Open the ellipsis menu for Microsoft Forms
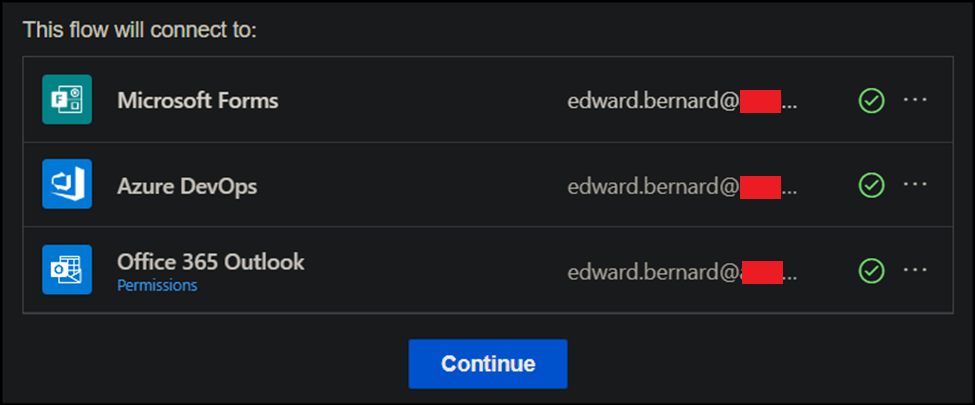Image resolution: width=975 pixels, height=405 pixels. pos(916,100)
